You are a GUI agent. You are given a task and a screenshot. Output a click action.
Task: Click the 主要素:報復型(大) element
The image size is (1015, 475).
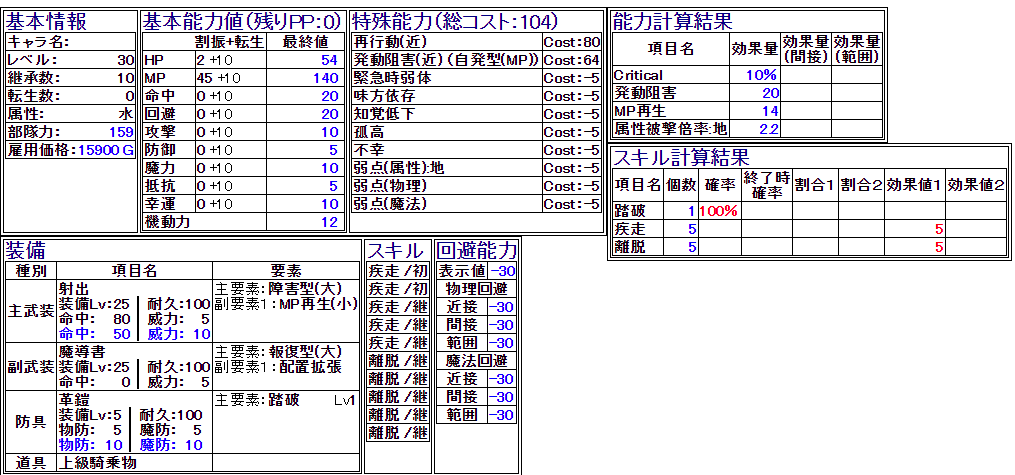point(278,351)
